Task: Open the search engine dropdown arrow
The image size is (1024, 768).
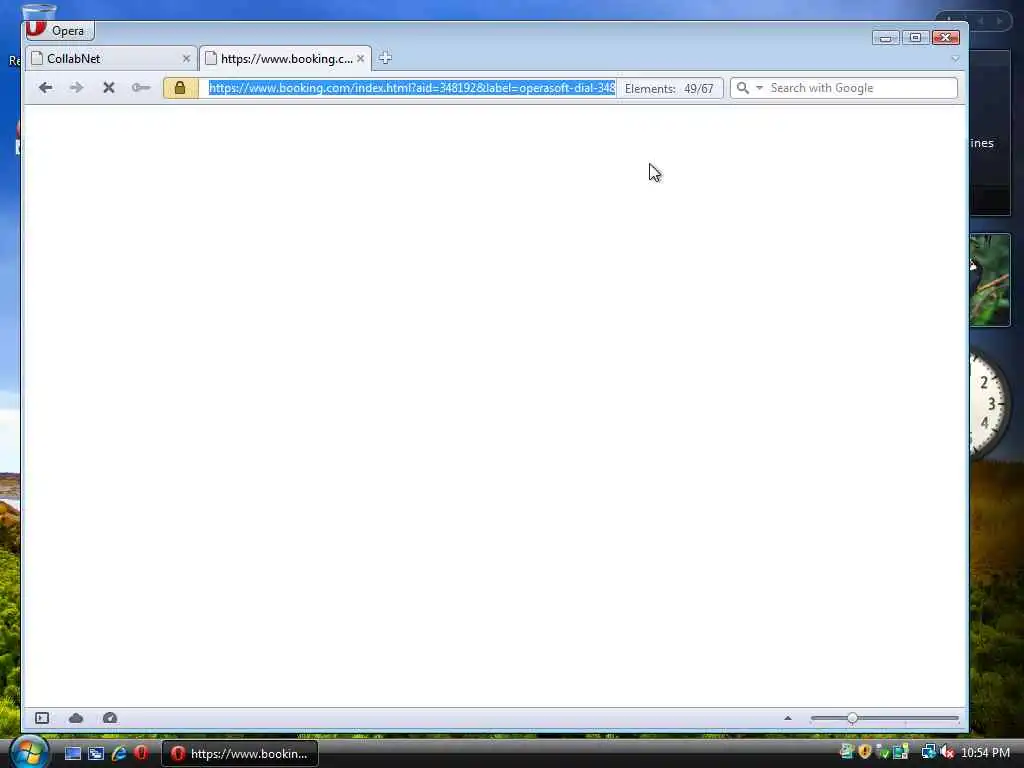Action: click(759, 88)
